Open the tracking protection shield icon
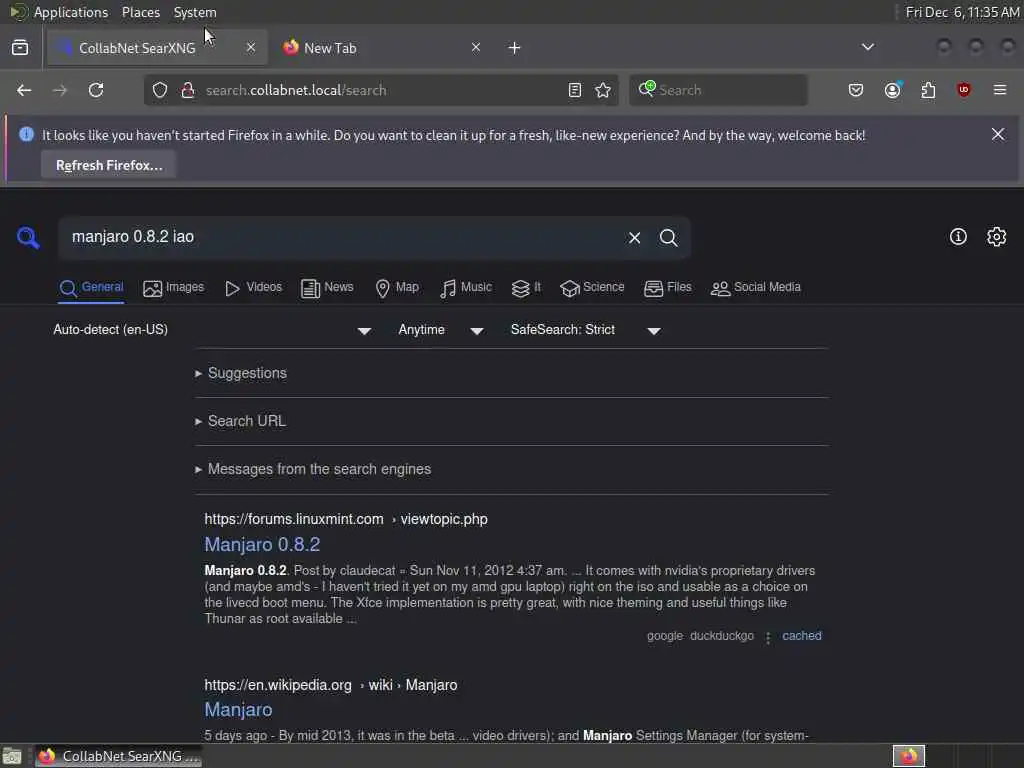This screenshot has height=768, width=1024. tap(160, 90)
